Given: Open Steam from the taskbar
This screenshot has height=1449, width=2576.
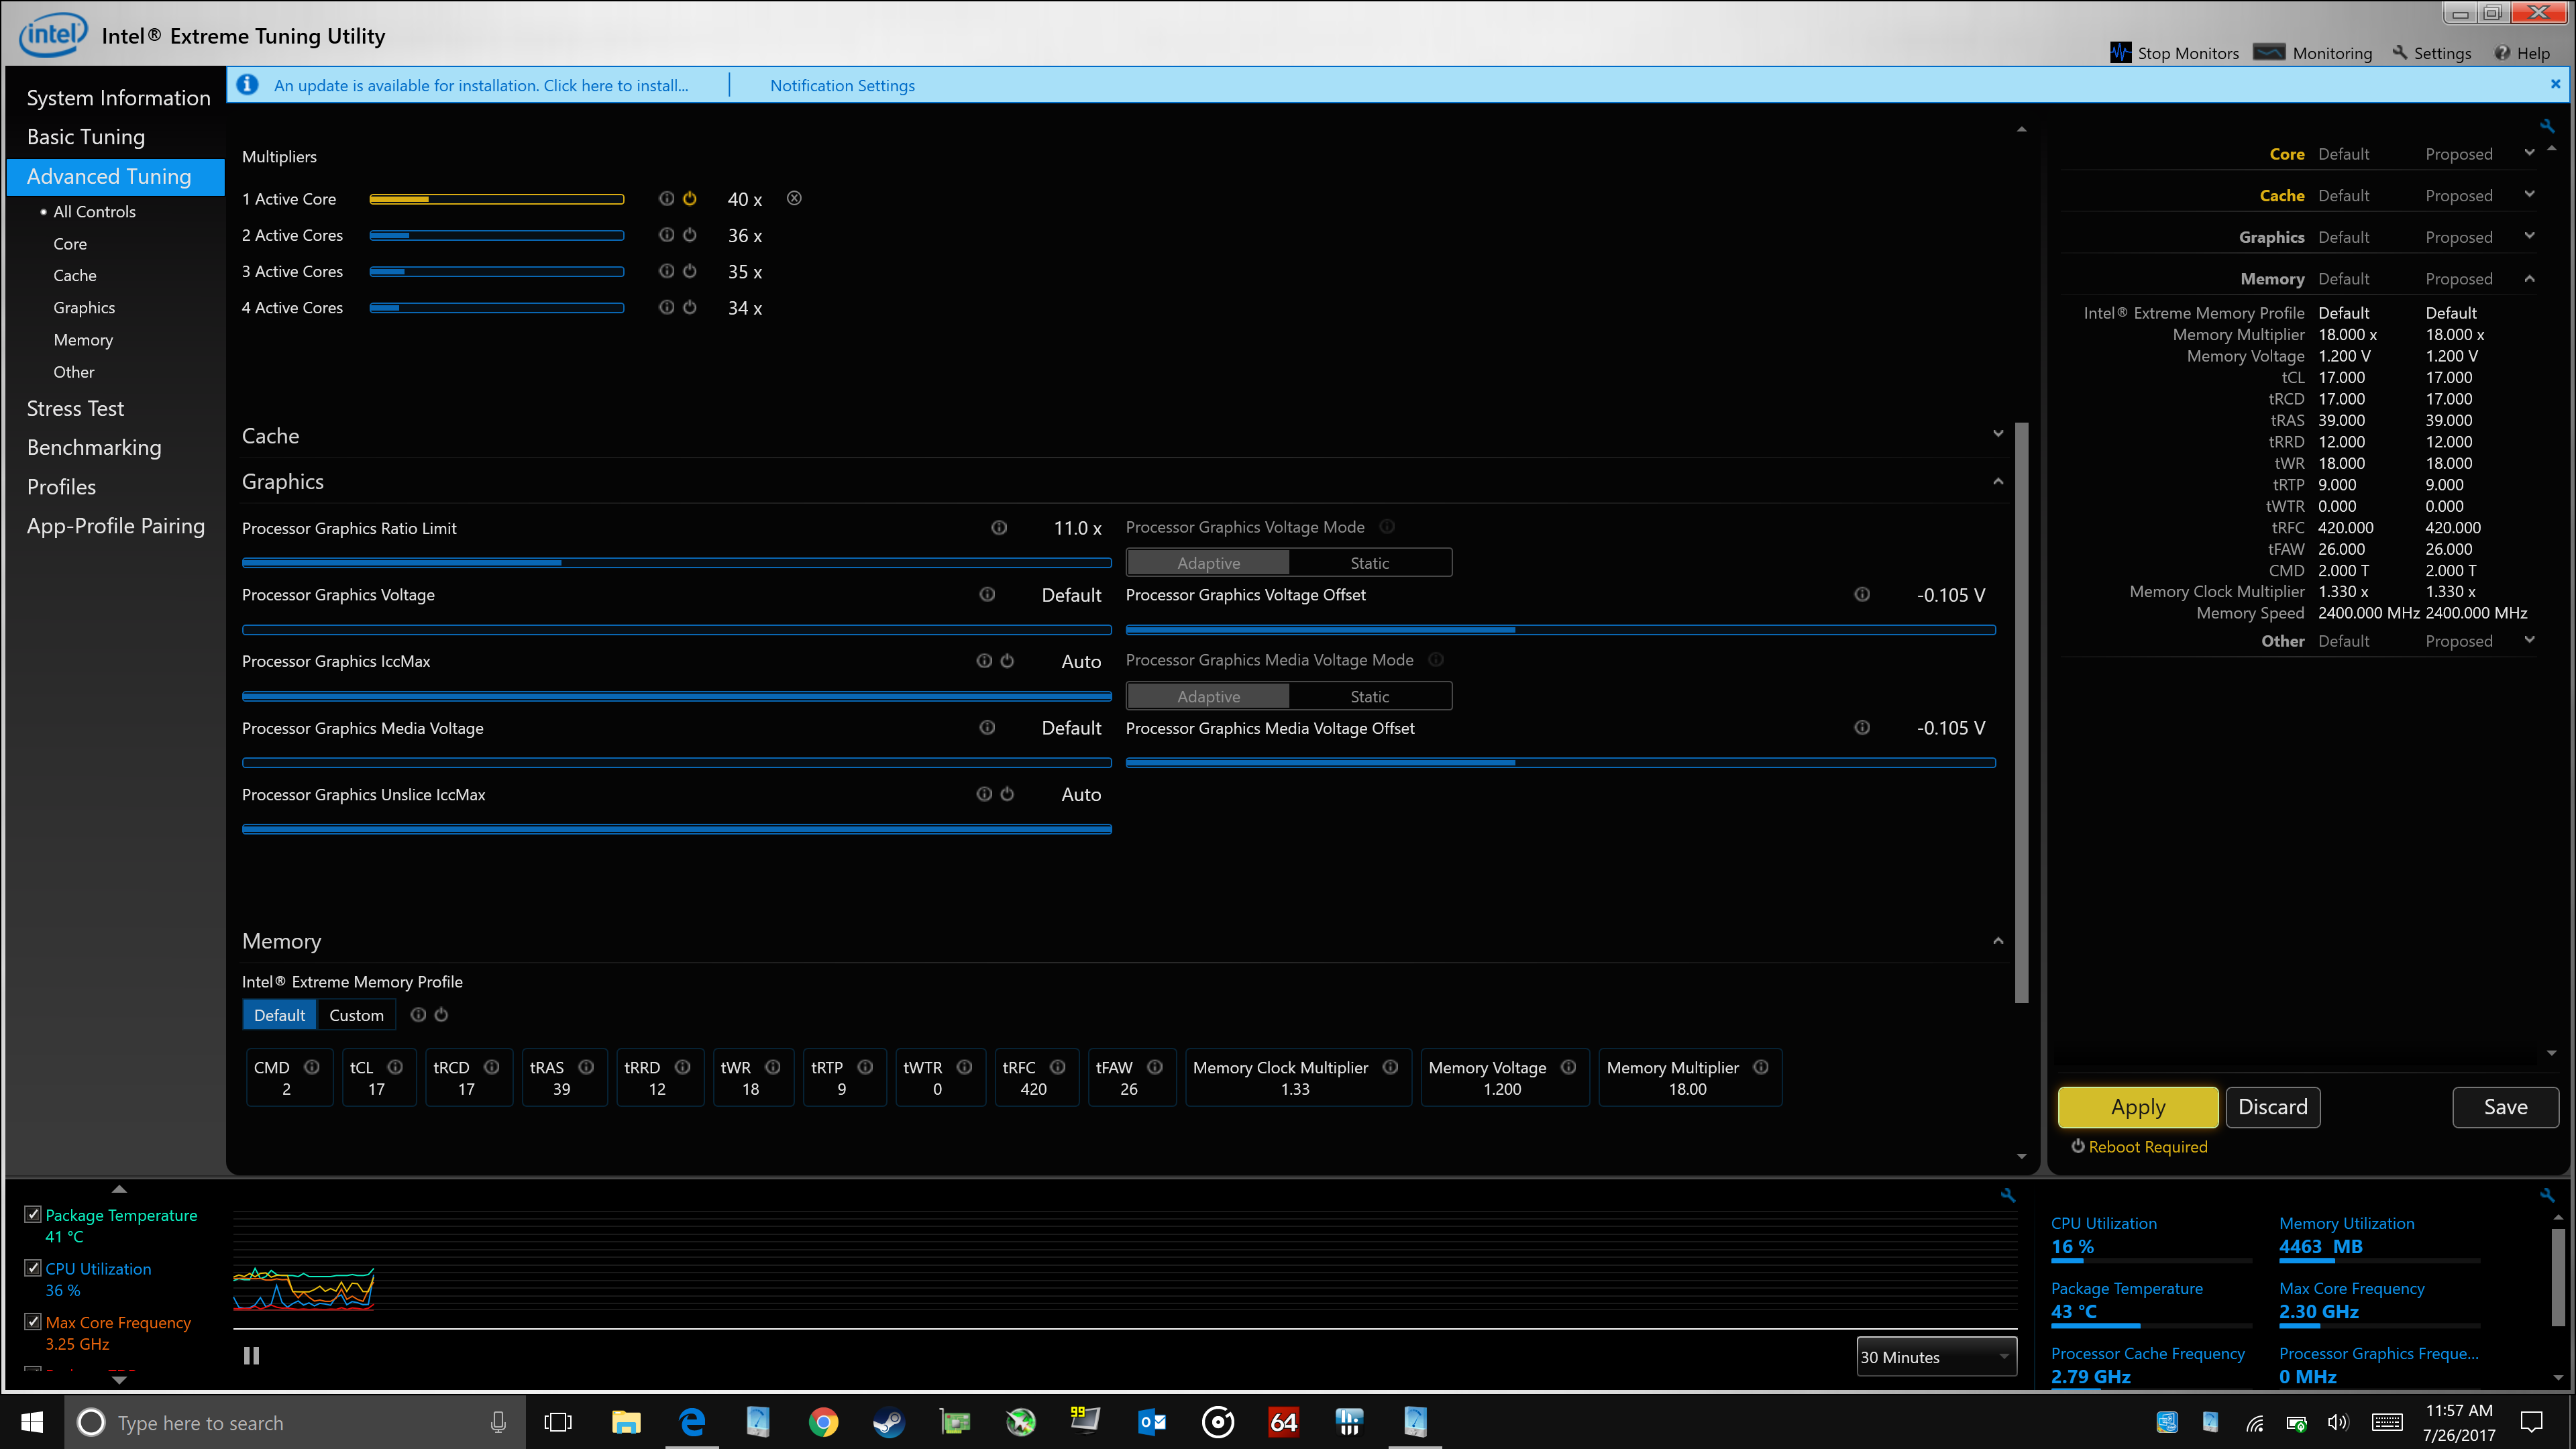Looking at the screenshot, I should click(888, 1422).
